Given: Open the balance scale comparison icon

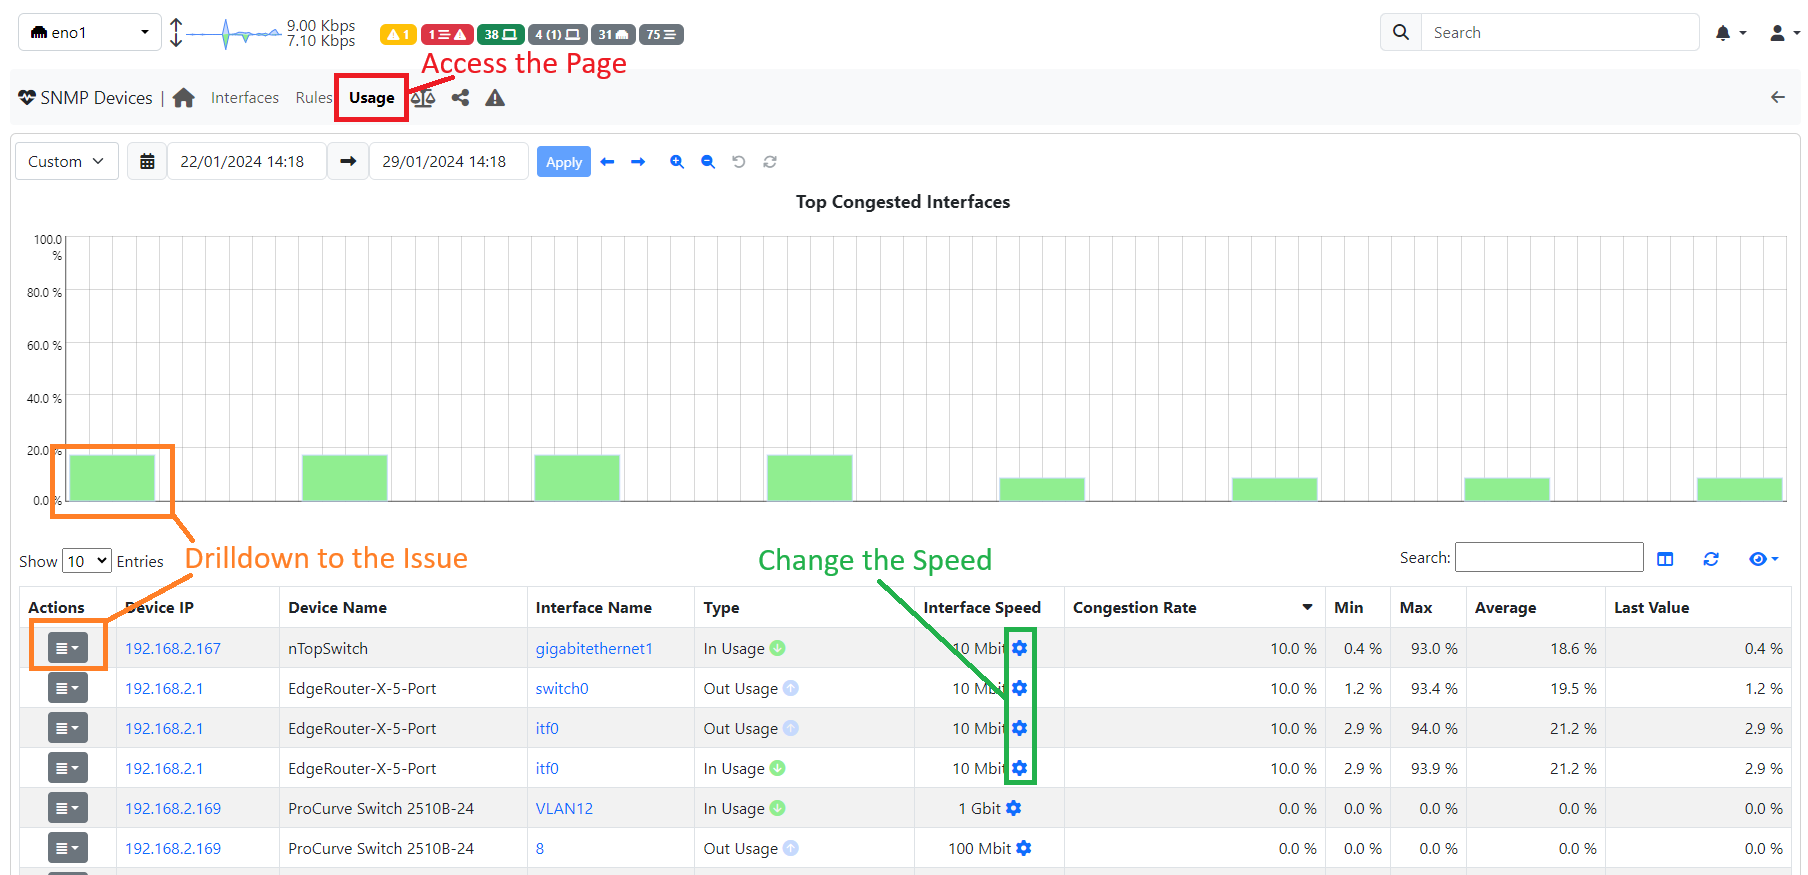Looking at the screenshot, I should click(423, 98).
